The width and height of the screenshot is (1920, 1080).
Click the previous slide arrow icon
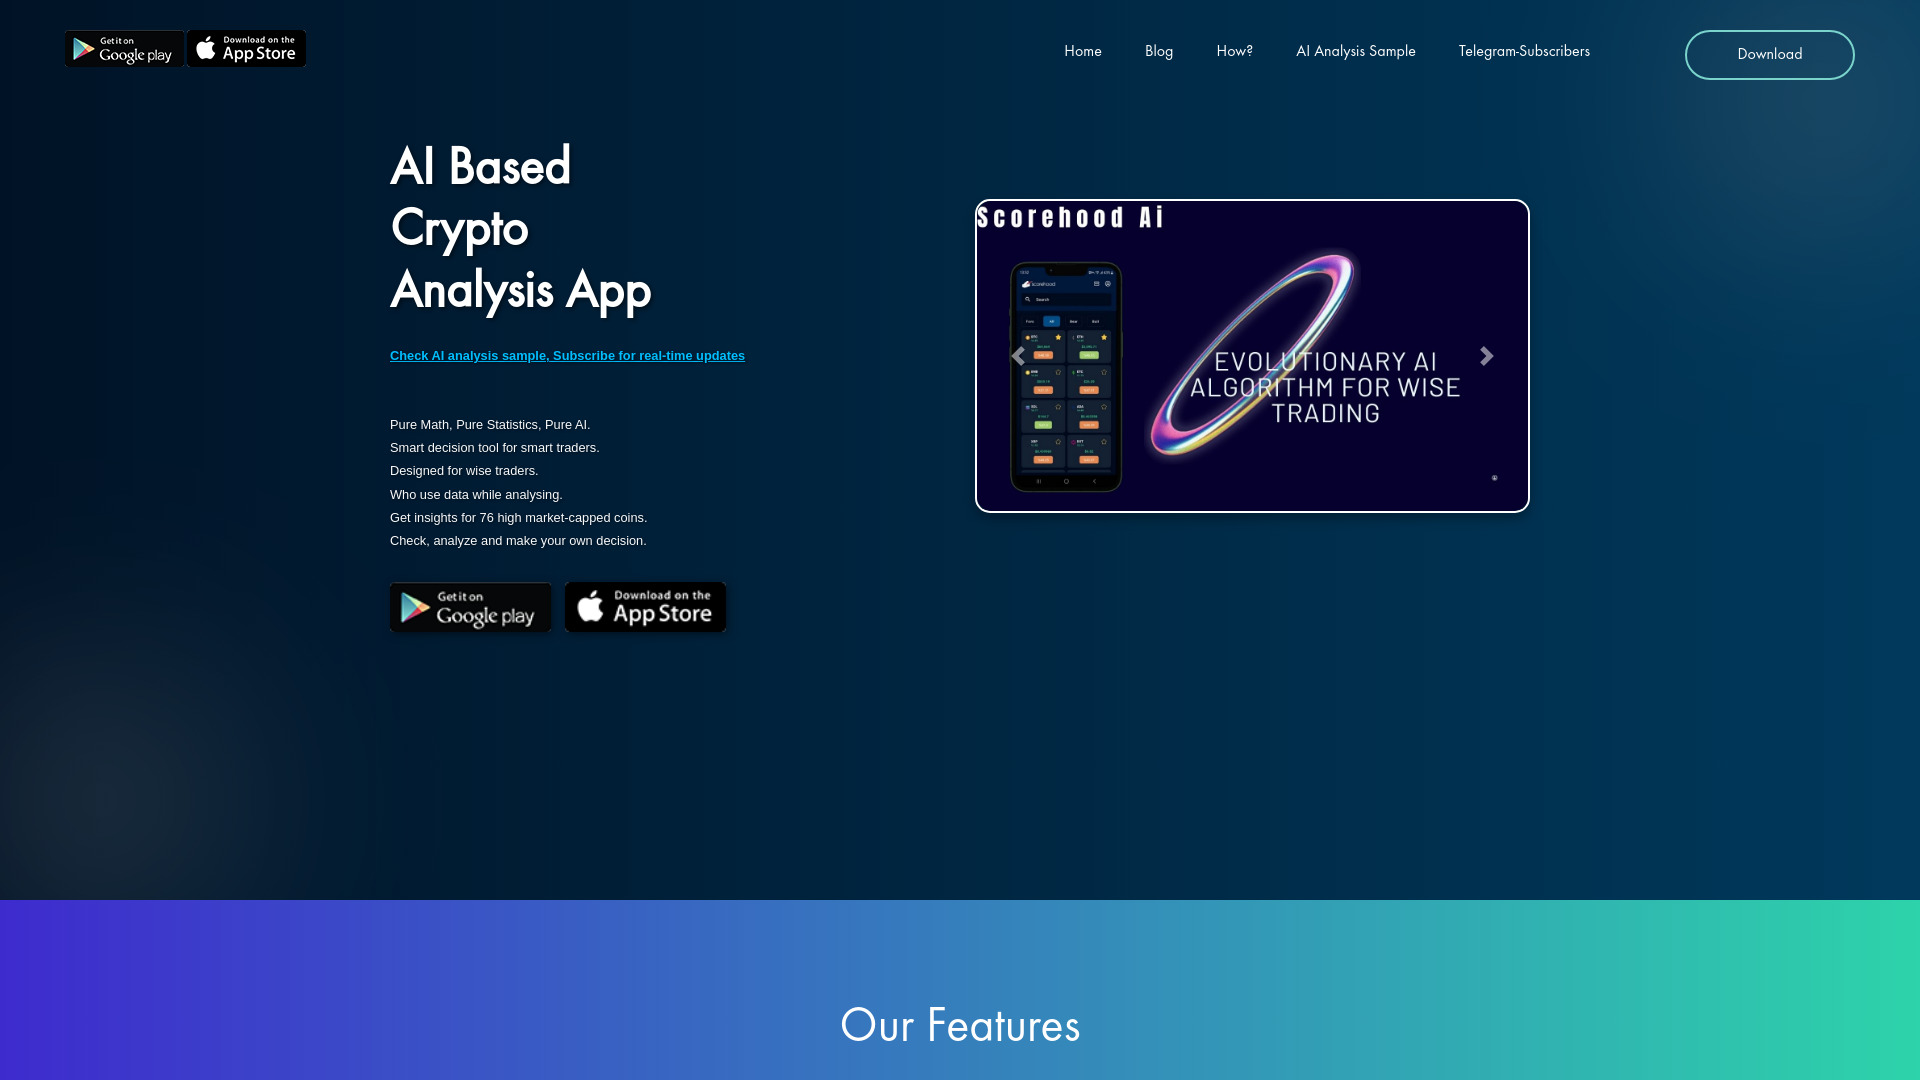(1017, 355)
